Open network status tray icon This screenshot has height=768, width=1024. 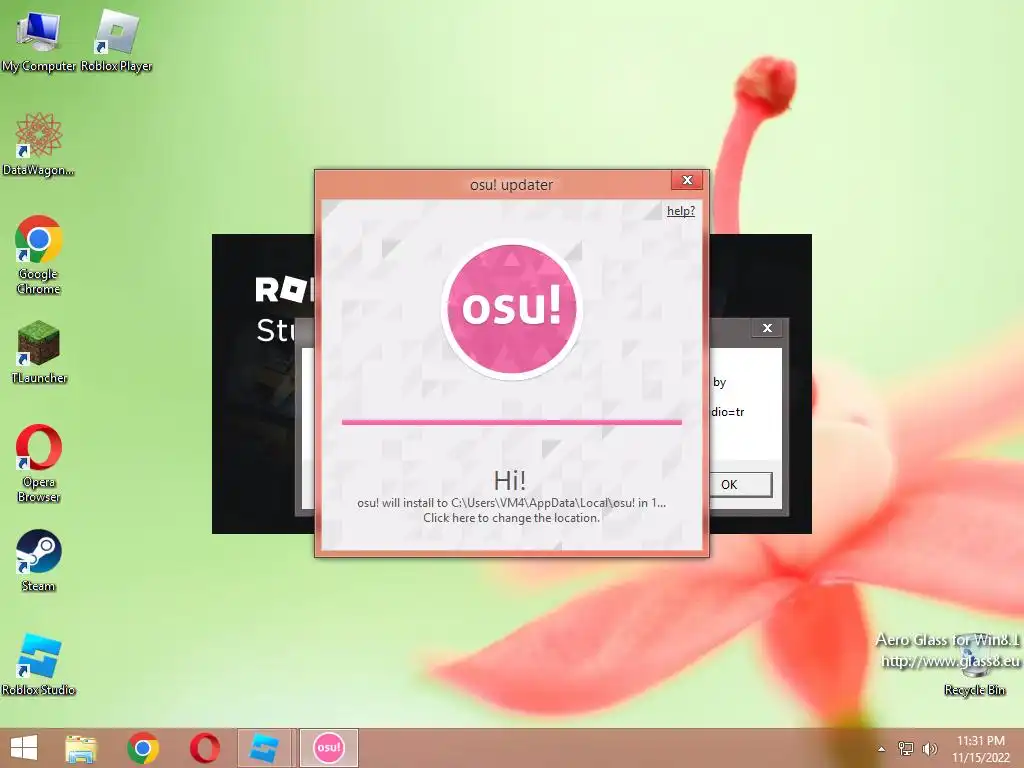pyautogui.click(x=906, y=748)
